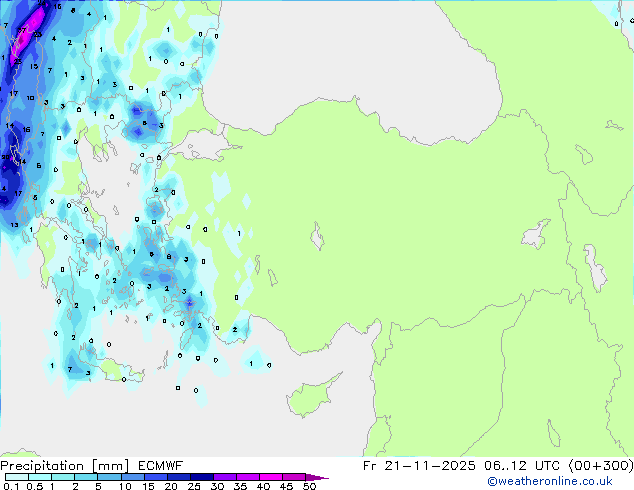Click the '25' legend scale label
This screenshot has width=634, height=490.
click(x=194, y=486)
